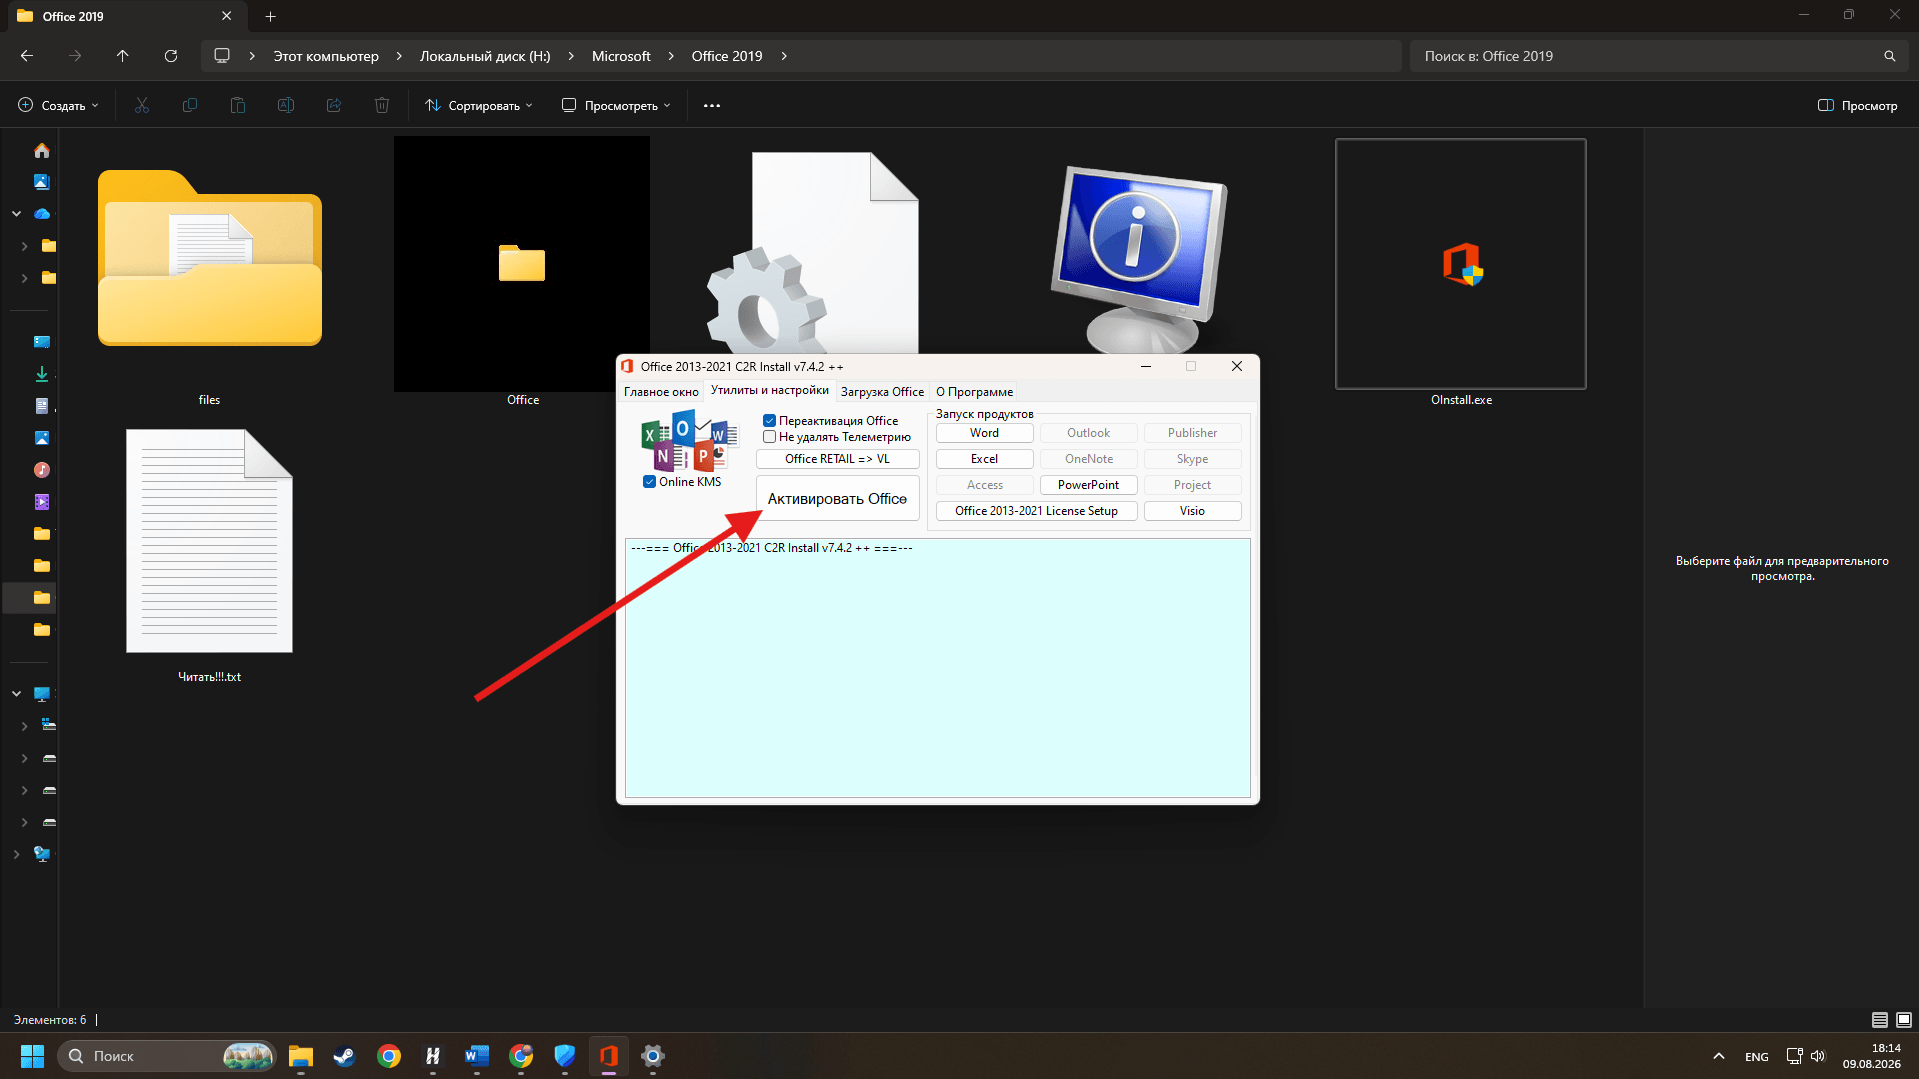Open the Загрузка Office tab

(x=882, y=392)
